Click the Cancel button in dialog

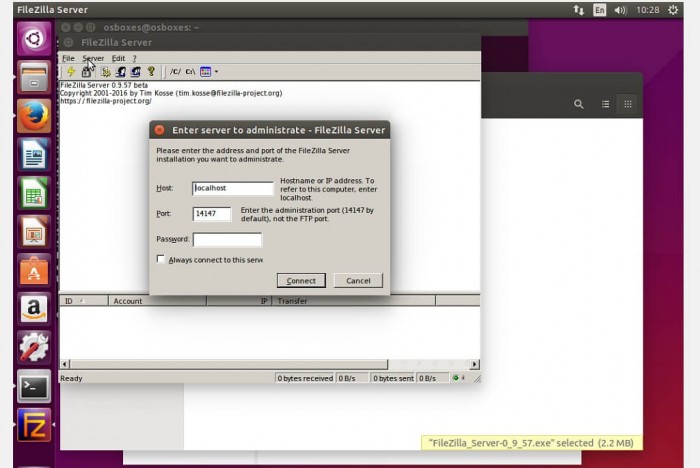pos(358,280)
